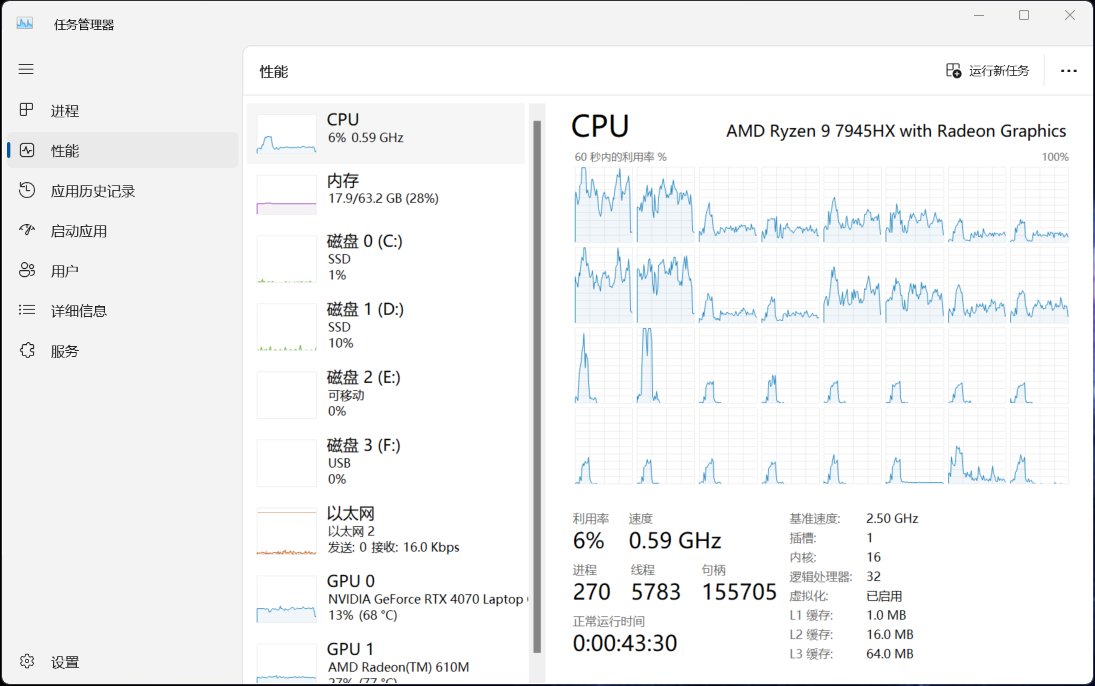The width and height of the screenshot is (1095, 686).
Task: Click thread count 5783
Action: click(655, 592)
